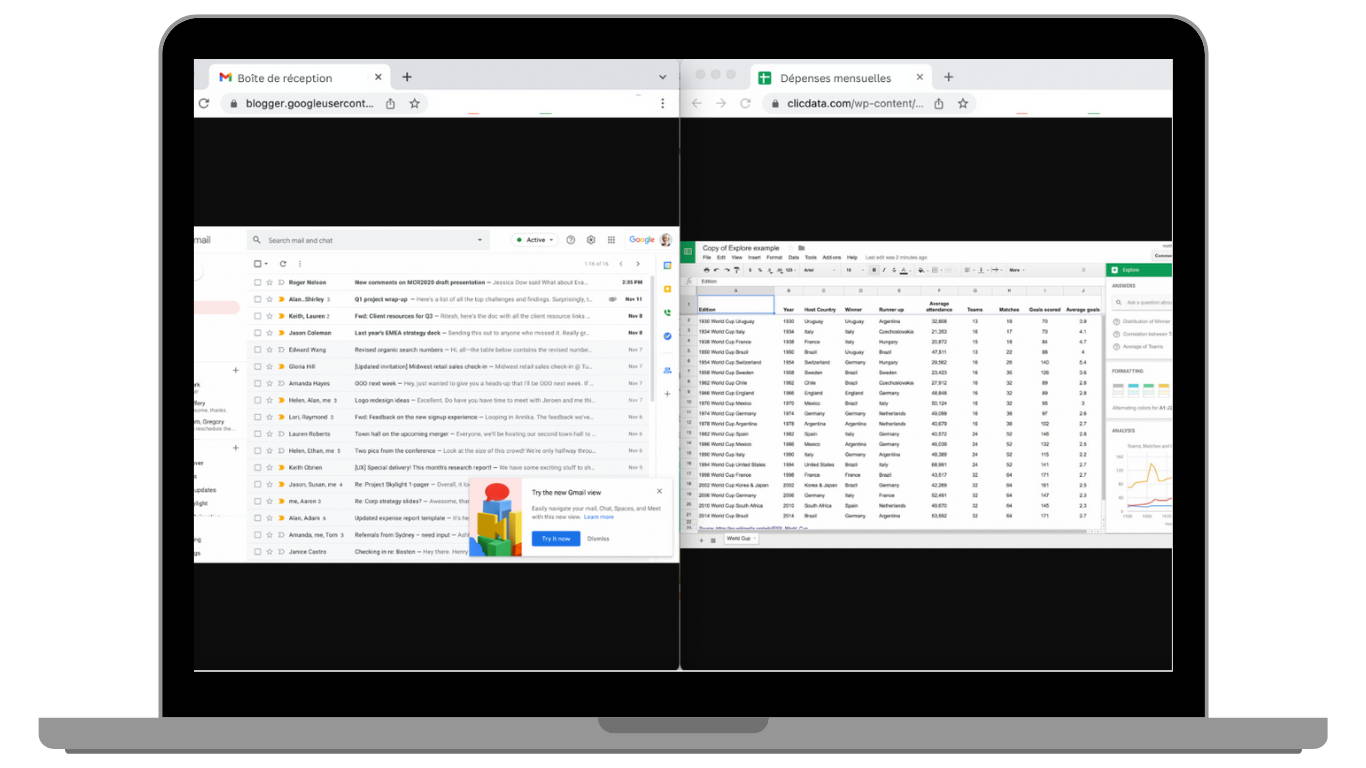Tick the checkbox for the Roger Nelson email

pos(257,282)
